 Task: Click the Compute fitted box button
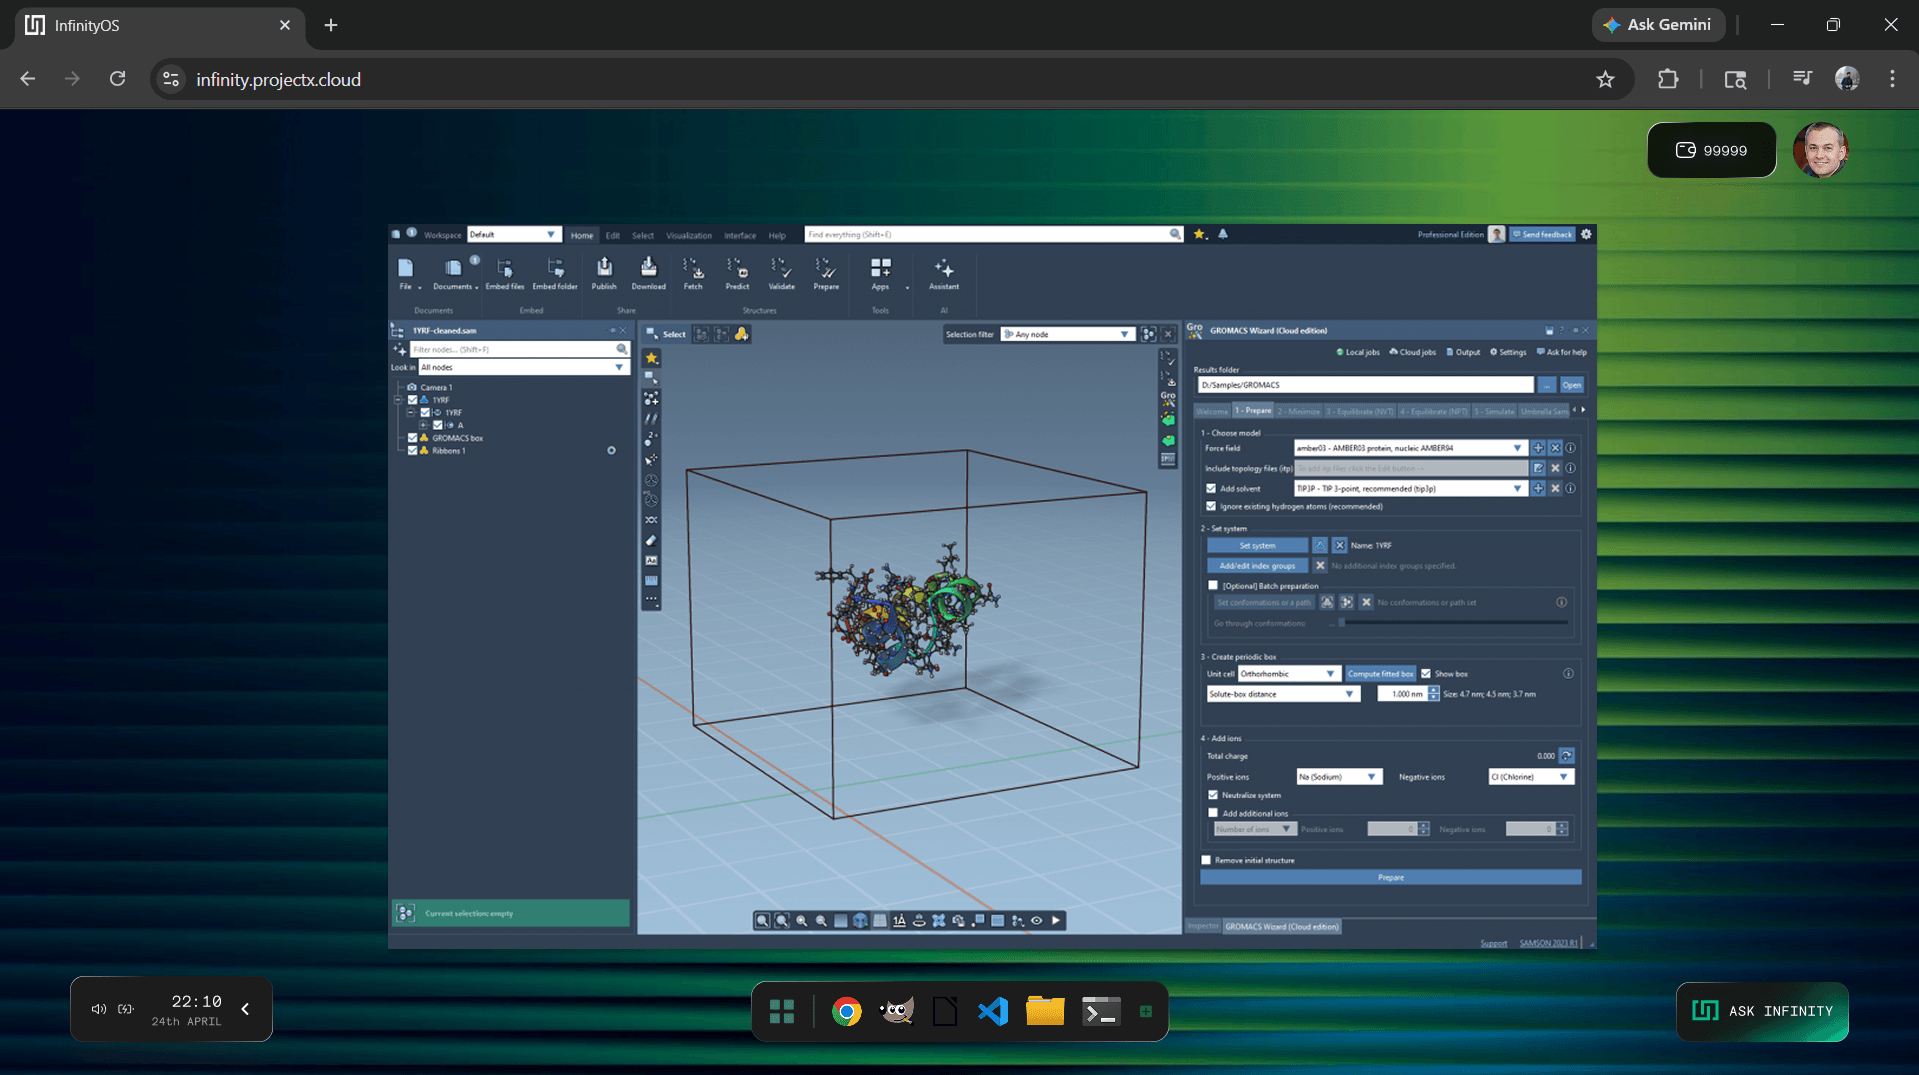tap(1380, 674)
